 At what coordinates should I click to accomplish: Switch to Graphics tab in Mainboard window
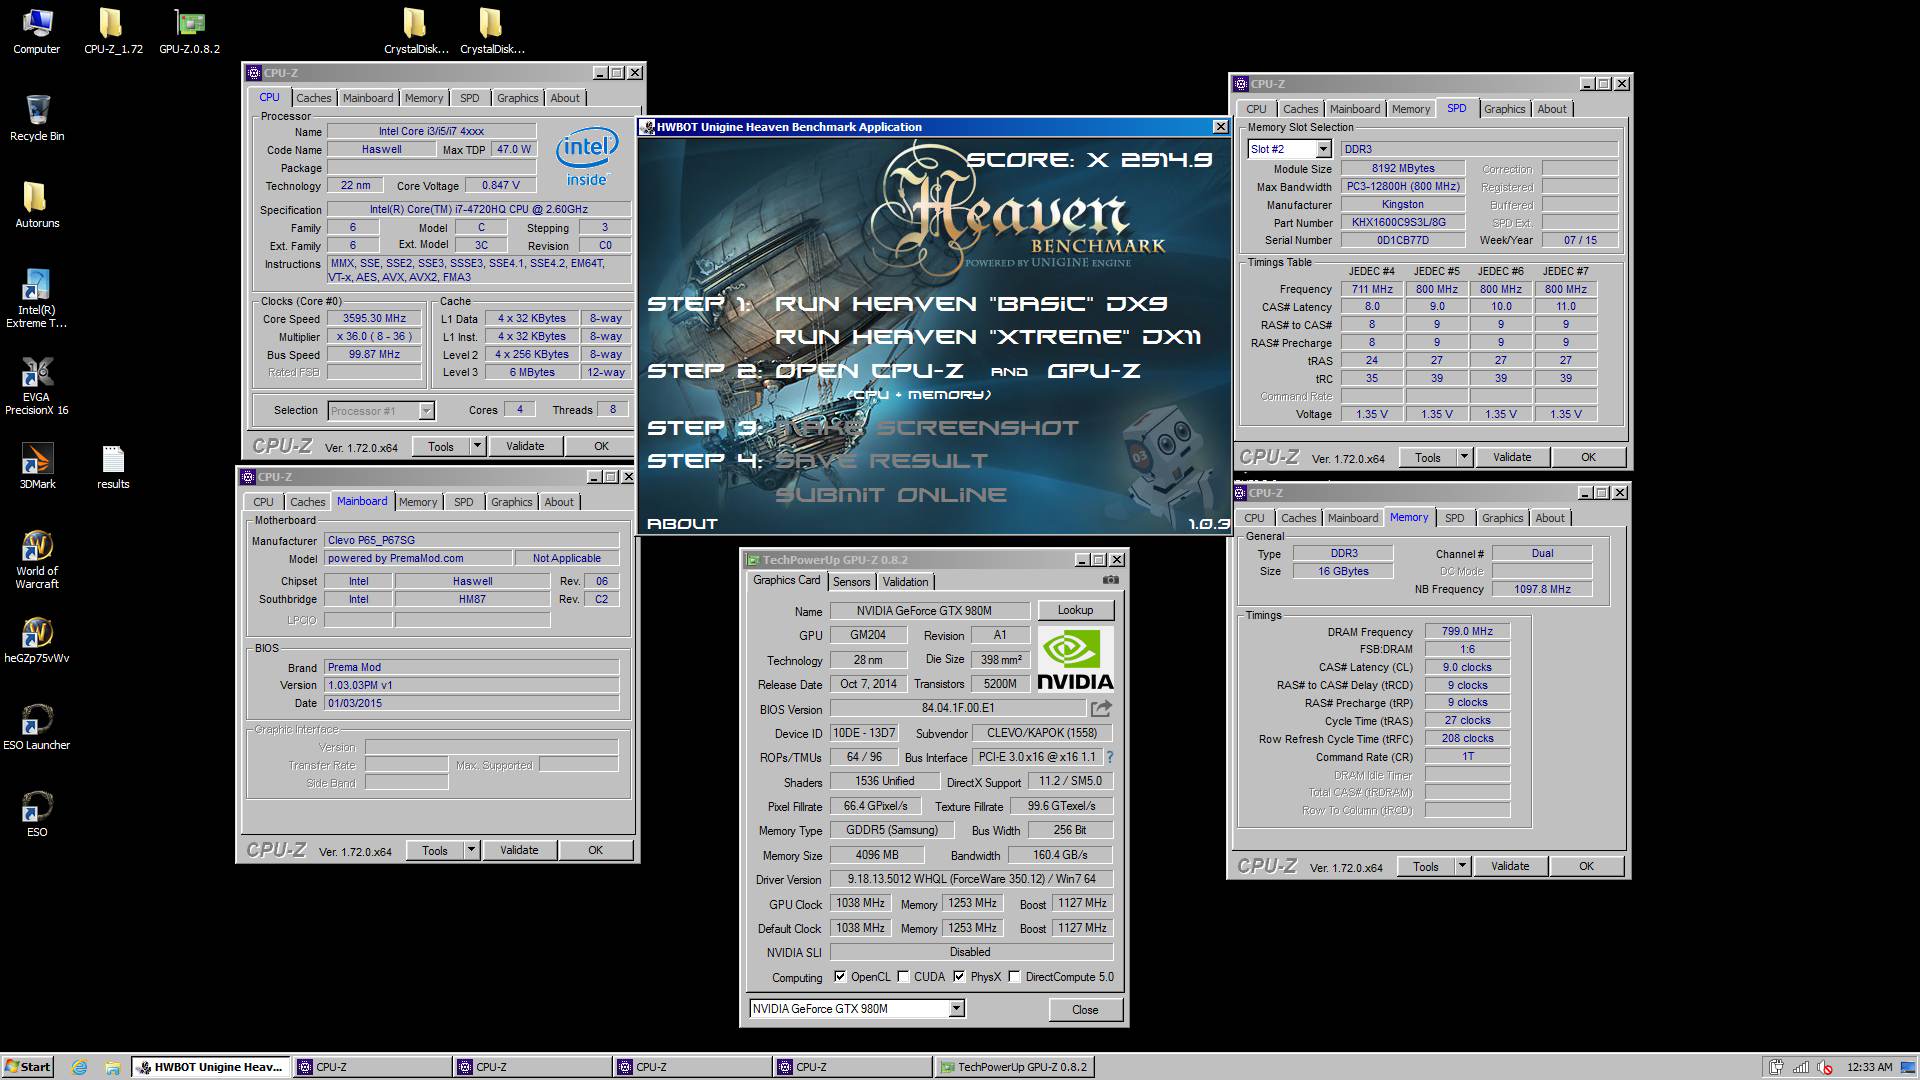(x=511, y=502)
